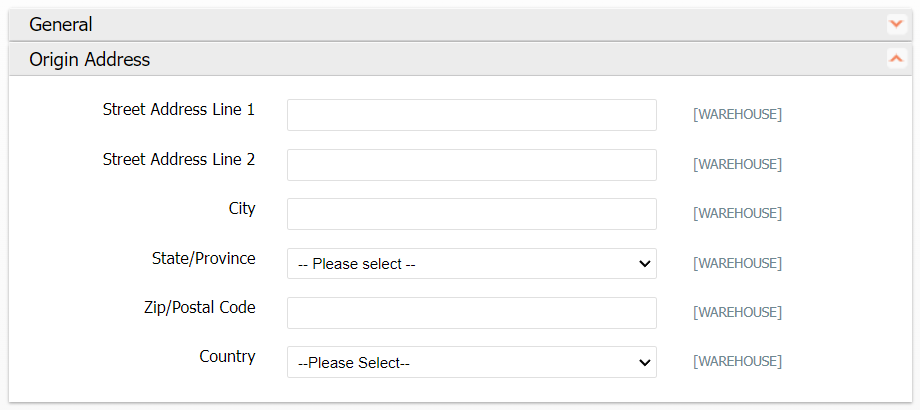The width and height of the screenshot is (920, 410).
Task: Expand the General section chevron icon
Action: coord(895,25)
